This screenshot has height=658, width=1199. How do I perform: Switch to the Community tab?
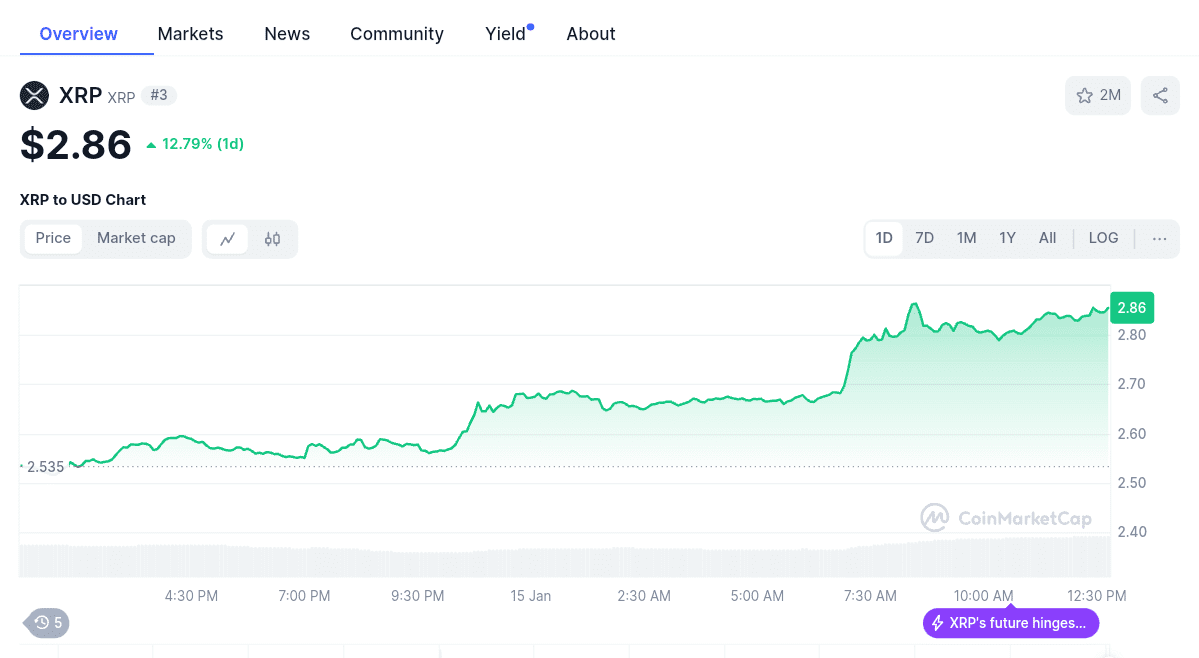(396, 34)
